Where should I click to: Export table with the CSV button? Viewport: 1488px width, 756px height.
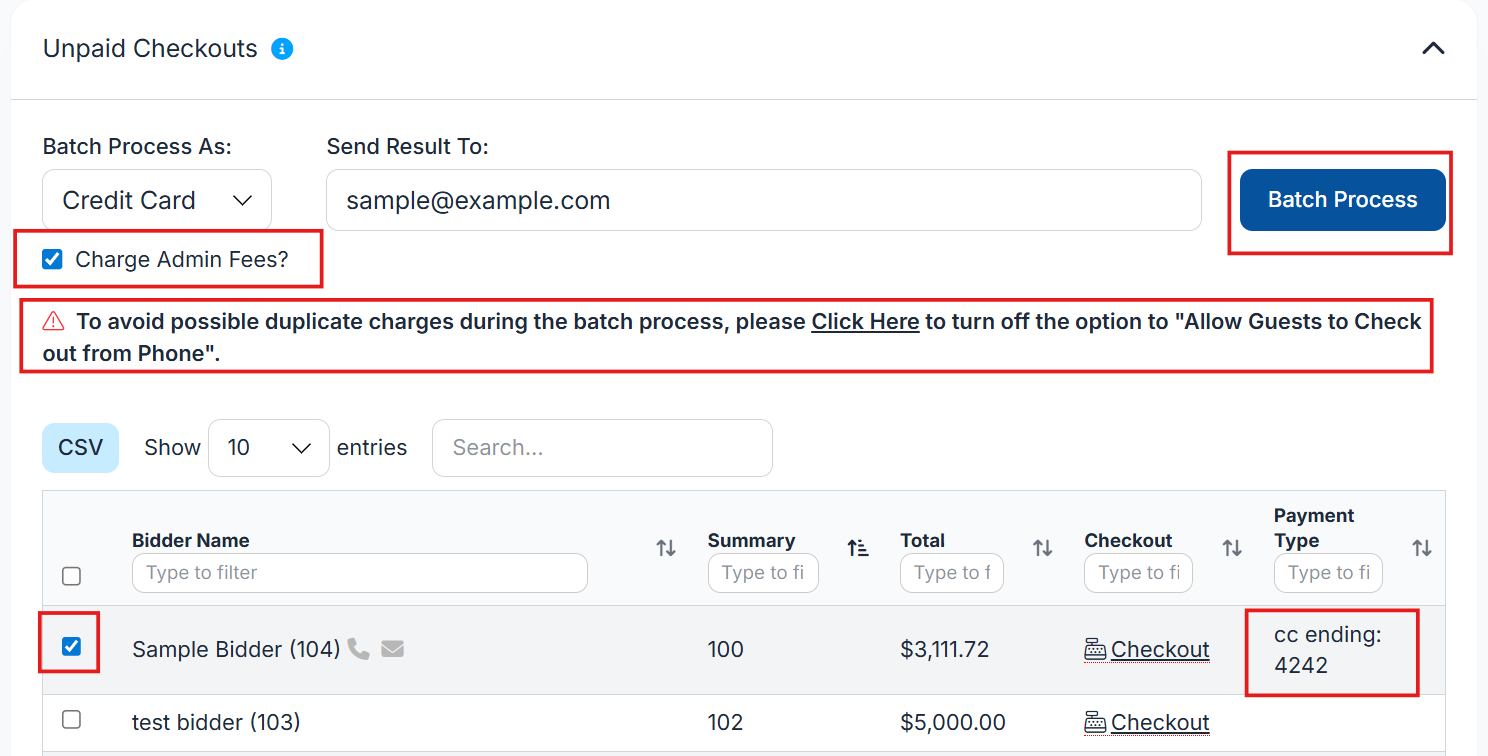tap(80, 448)
